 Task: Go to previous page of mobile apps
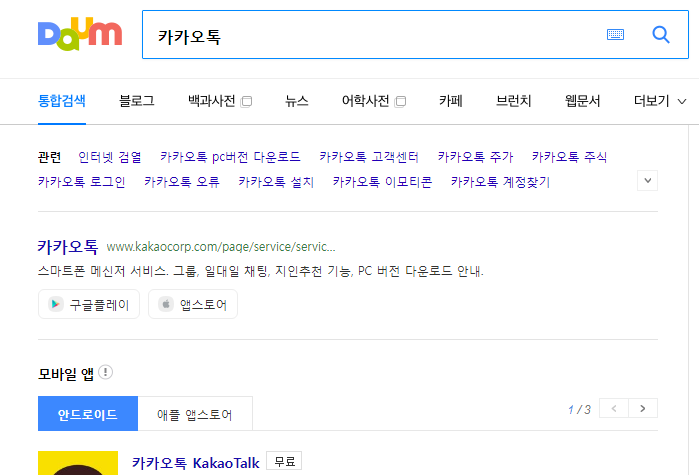coord(614,408)
